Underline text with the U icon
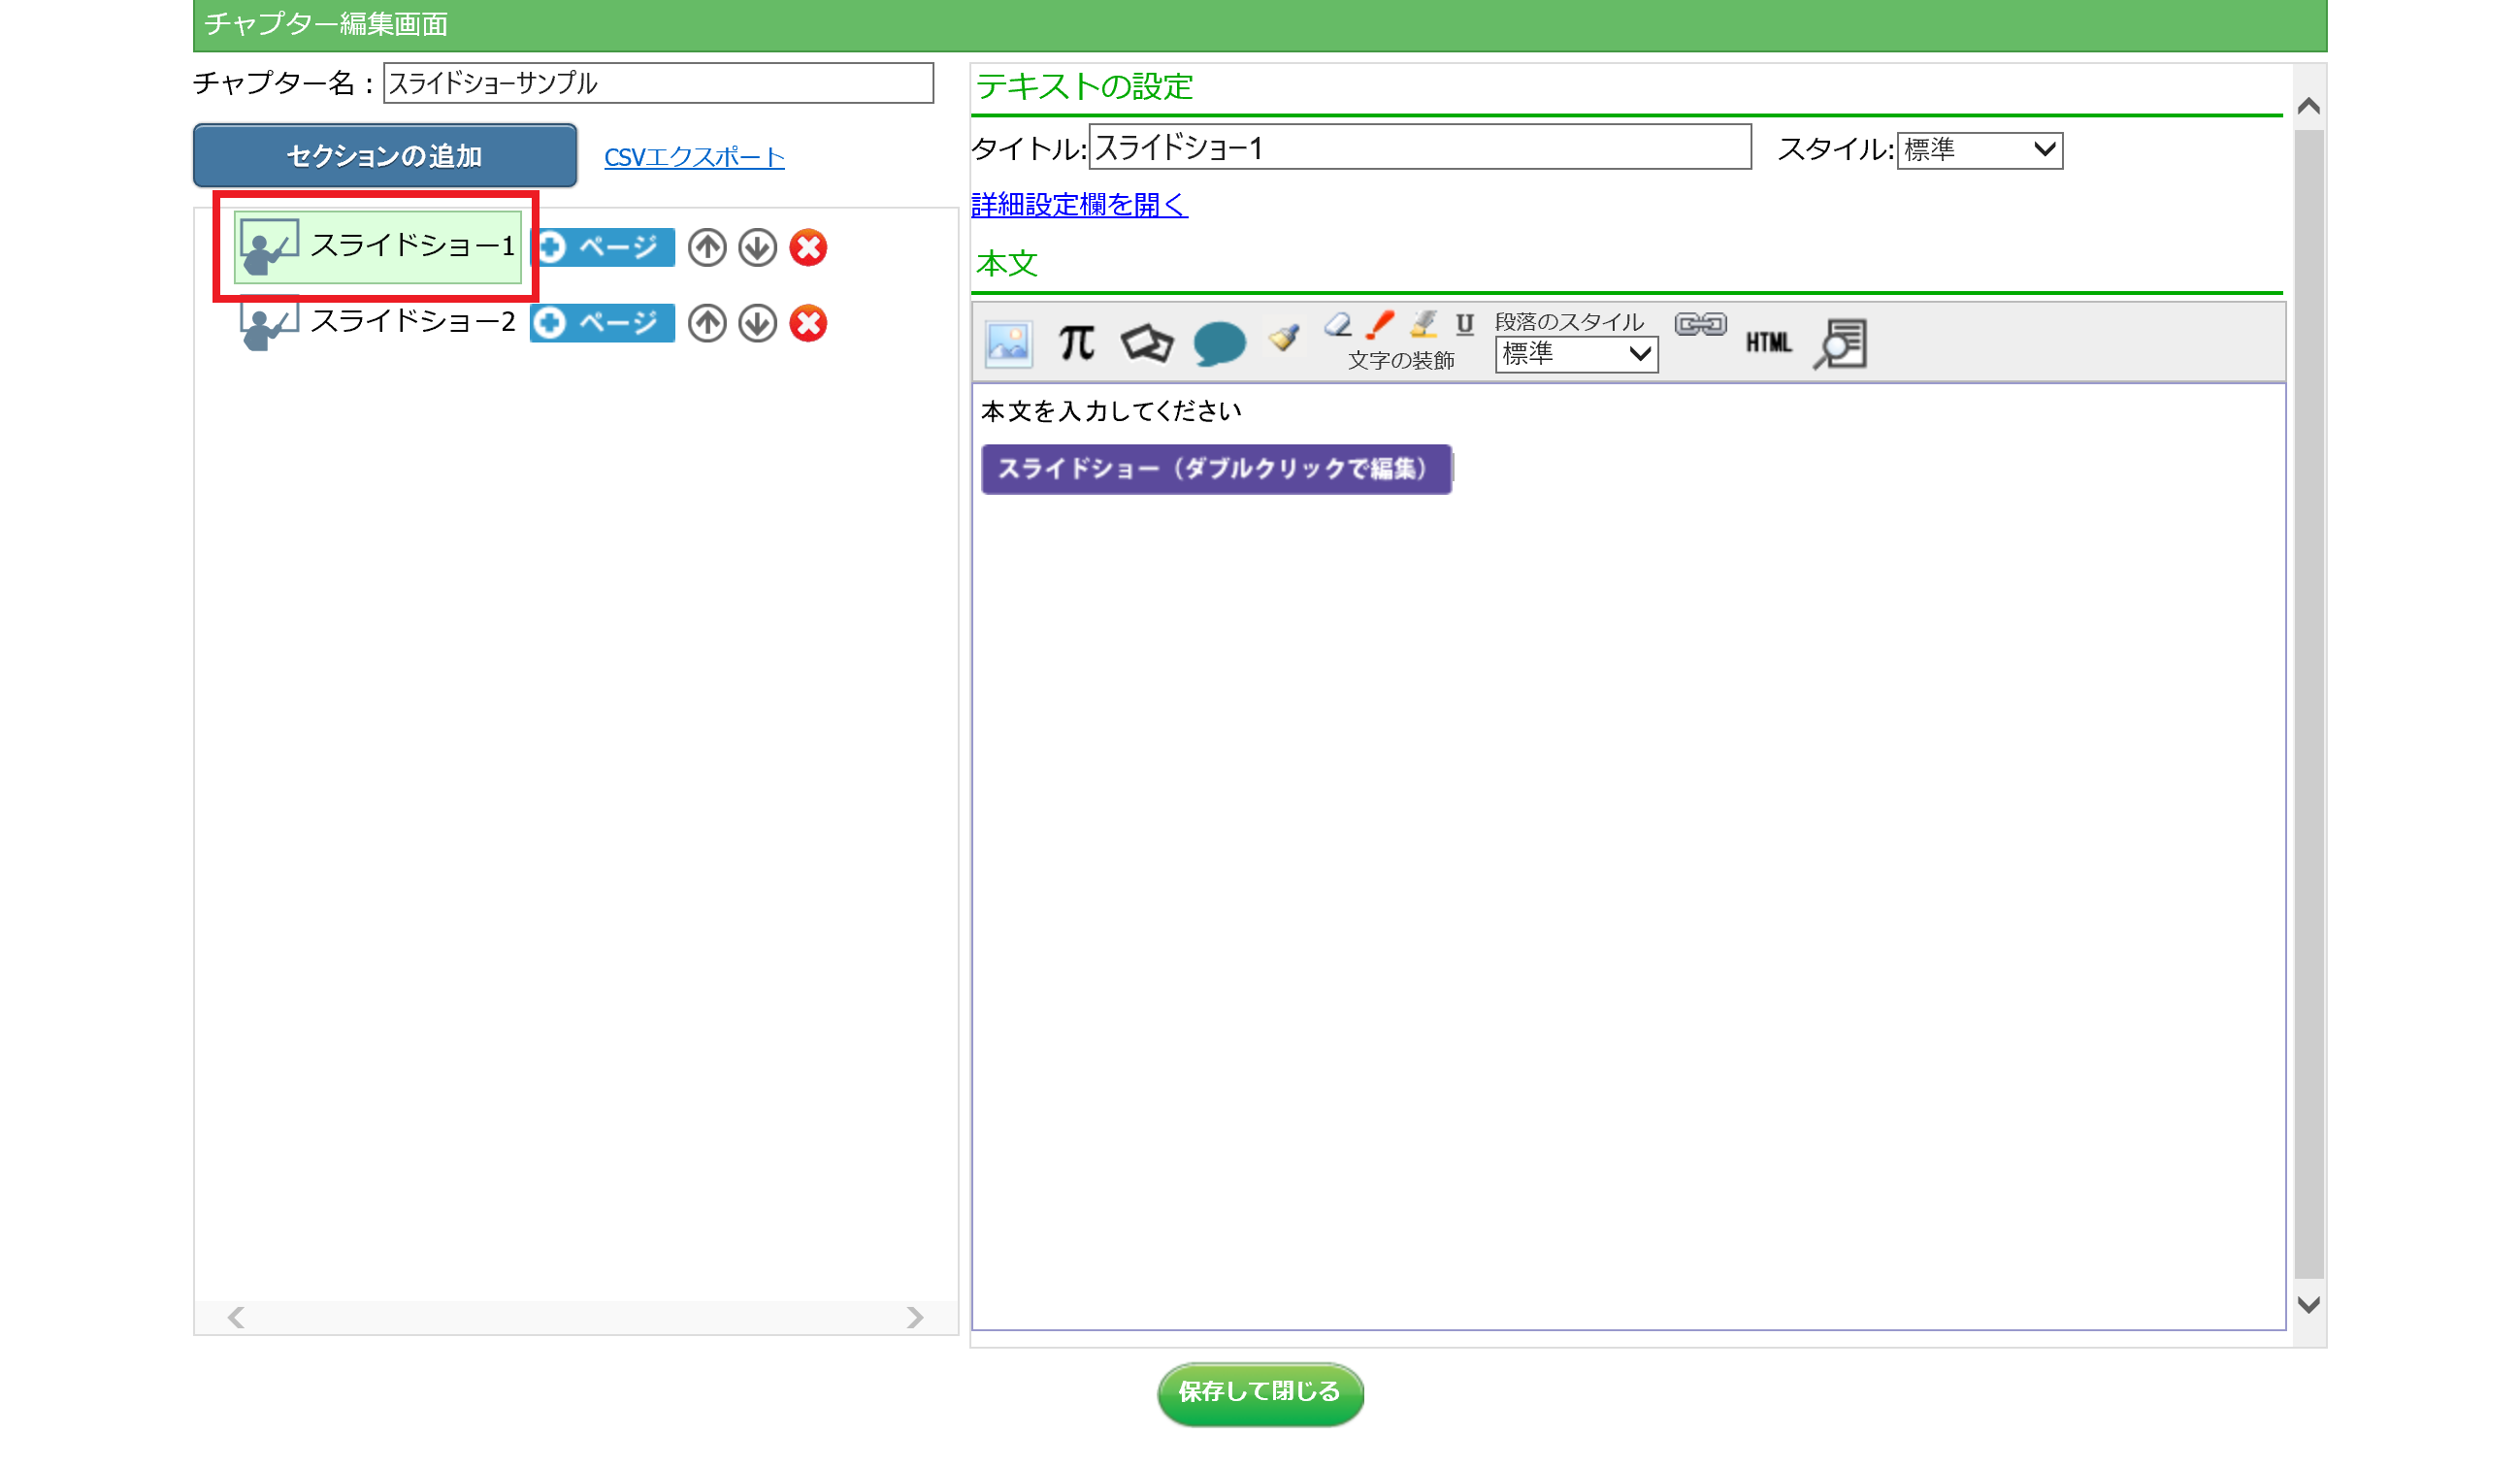Screen dimensions: 2520x1468 (x=1465, y=324)
